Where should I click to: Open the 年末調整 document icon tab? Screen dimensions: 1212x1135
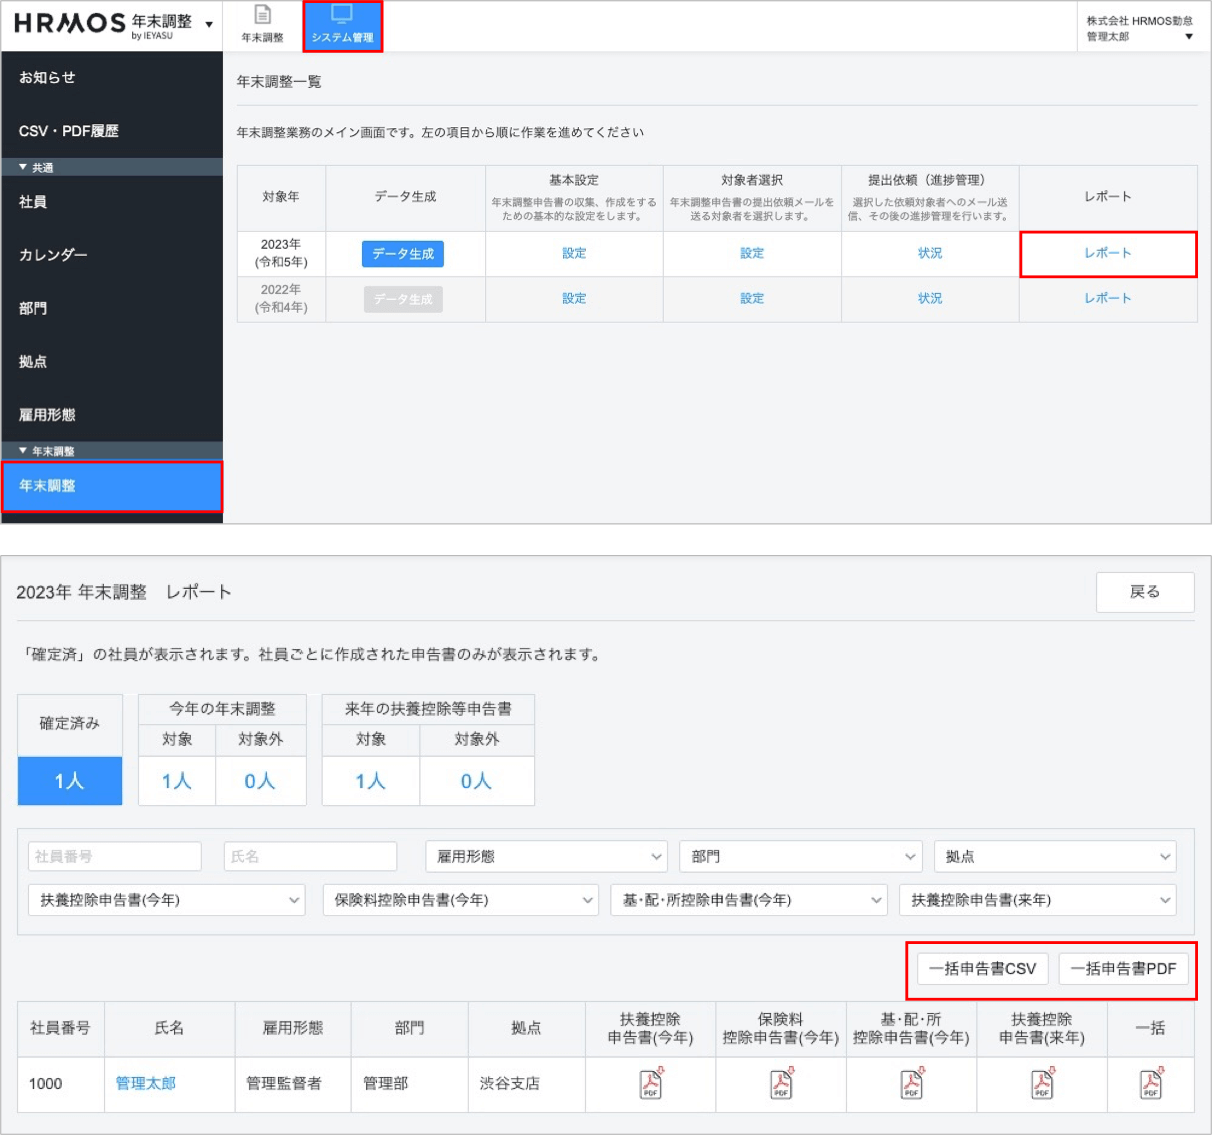pyautogui.click(x=262, y=25)
